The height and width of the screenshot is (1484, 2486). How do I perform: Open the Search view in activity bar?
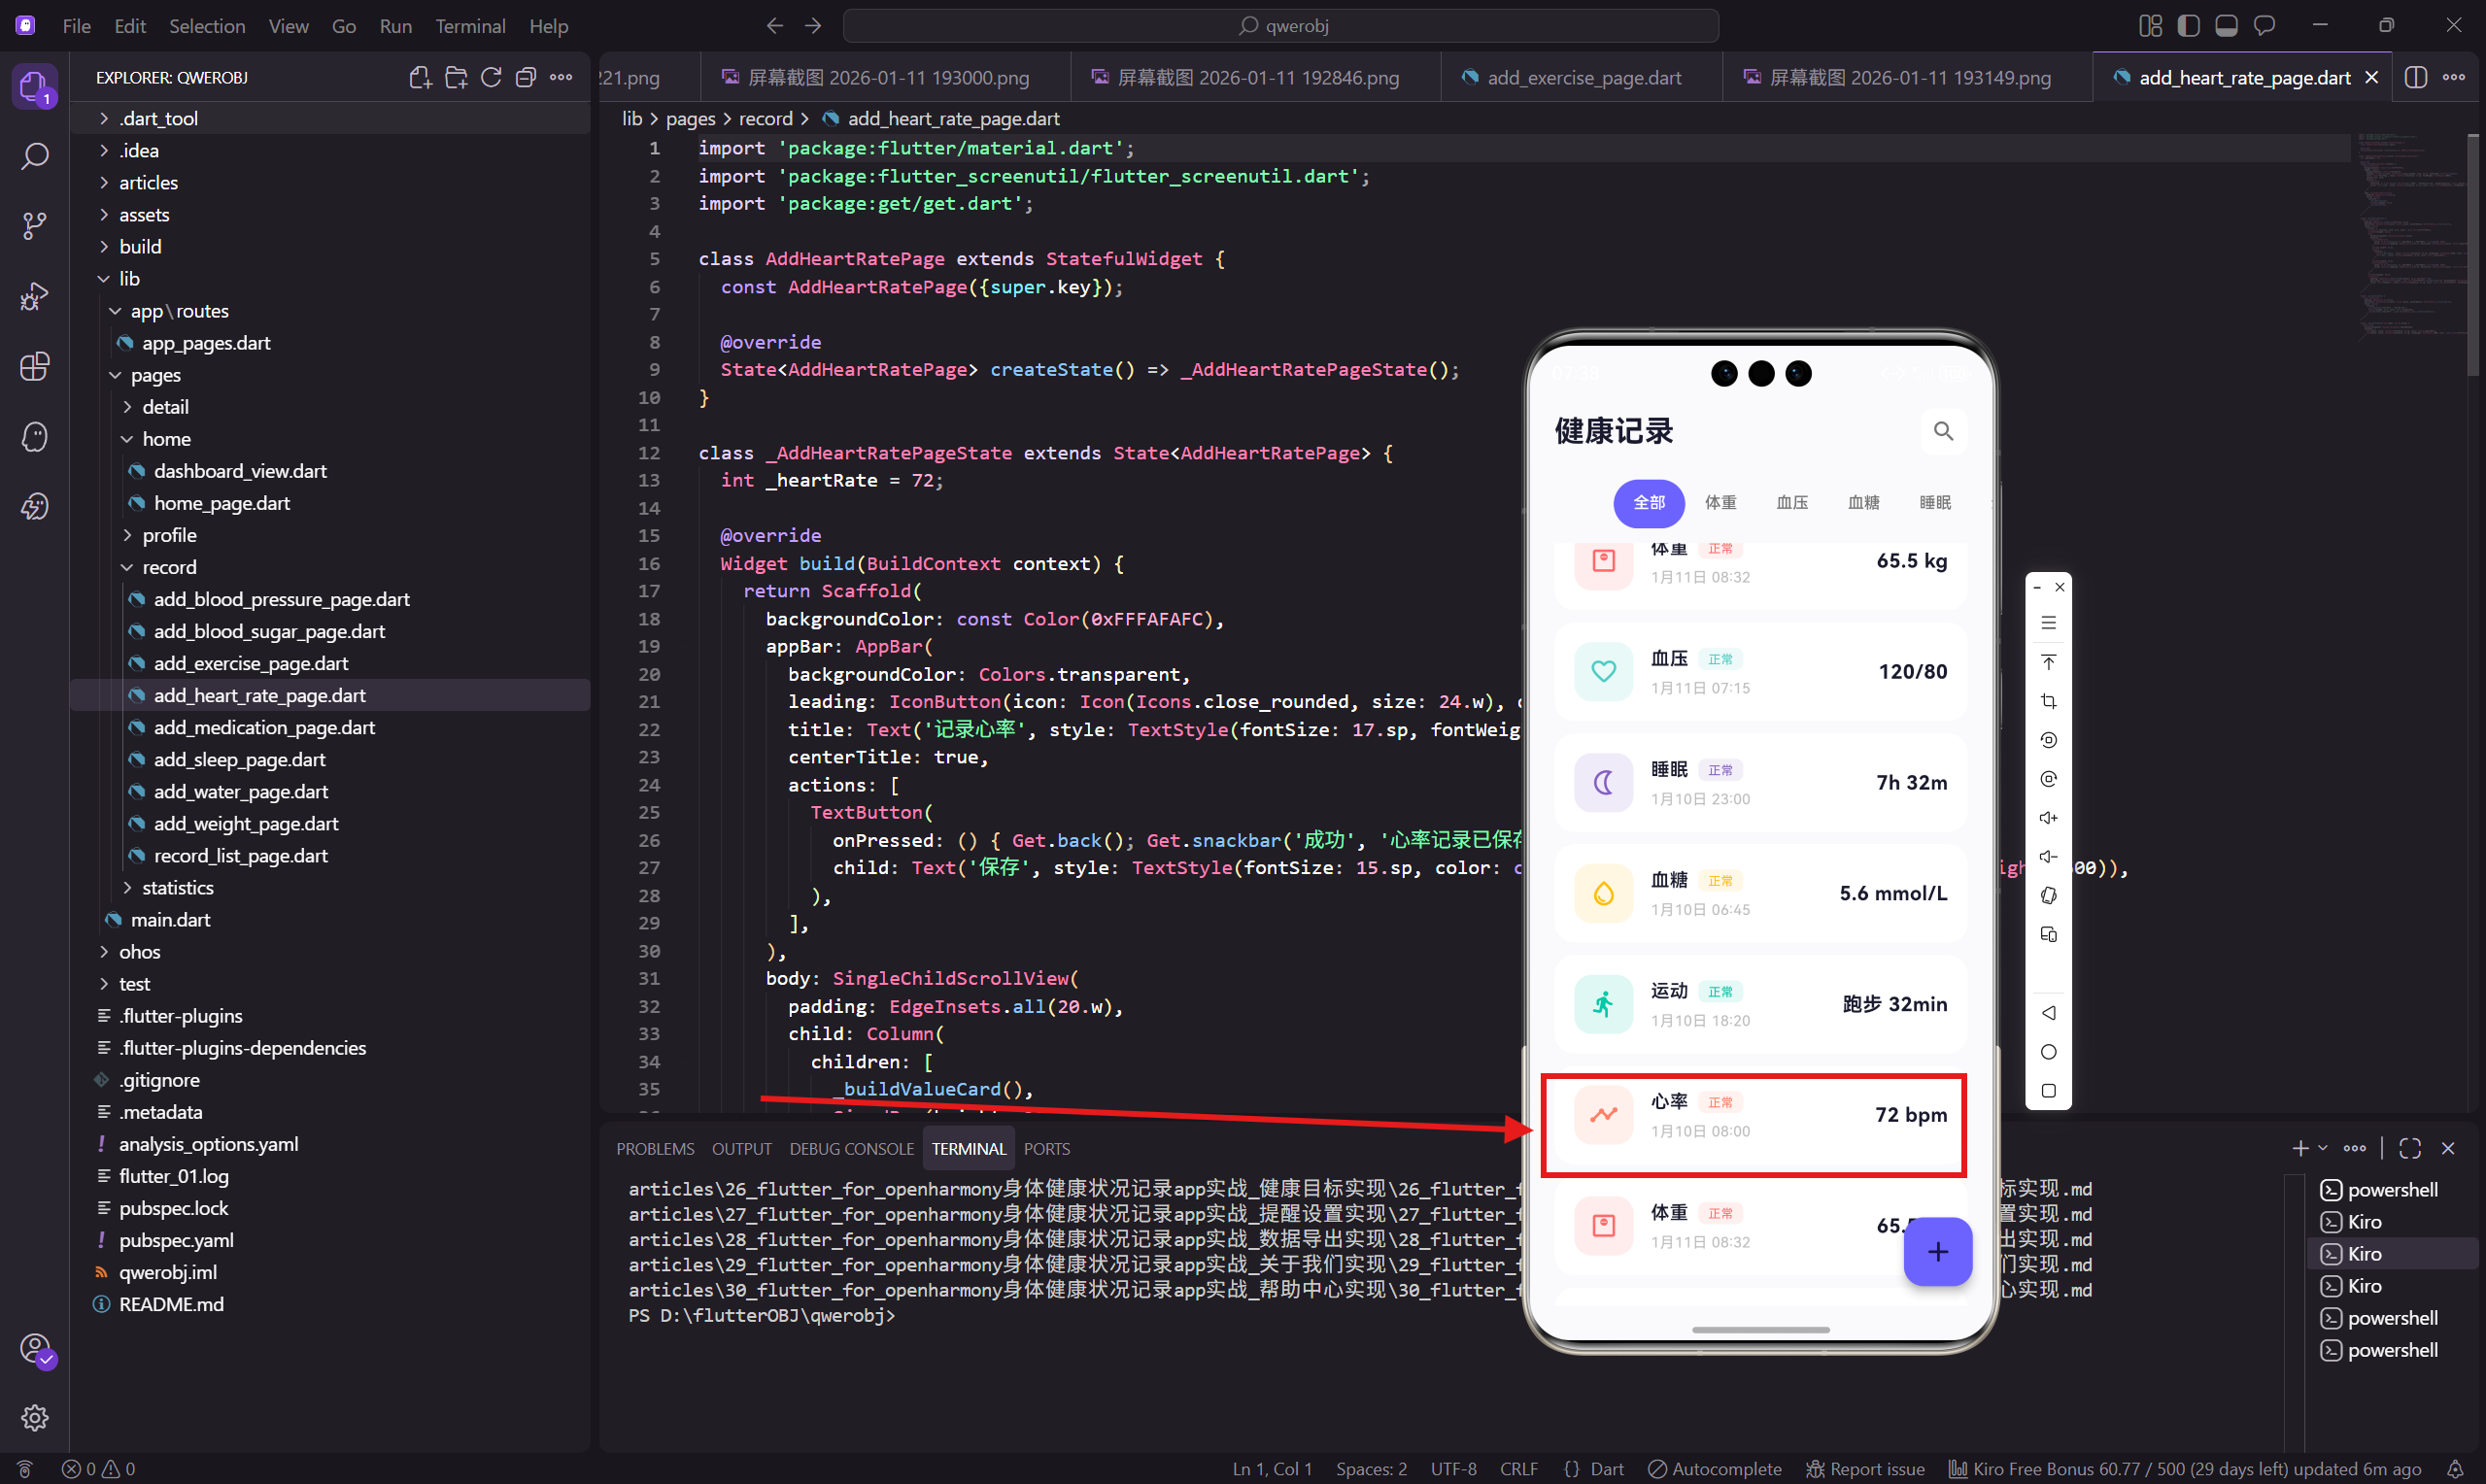(x=34, y=156)
